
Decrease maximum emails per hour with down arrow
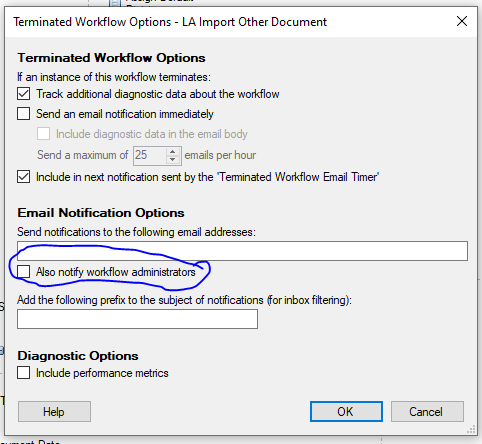[x=172, y=159]
